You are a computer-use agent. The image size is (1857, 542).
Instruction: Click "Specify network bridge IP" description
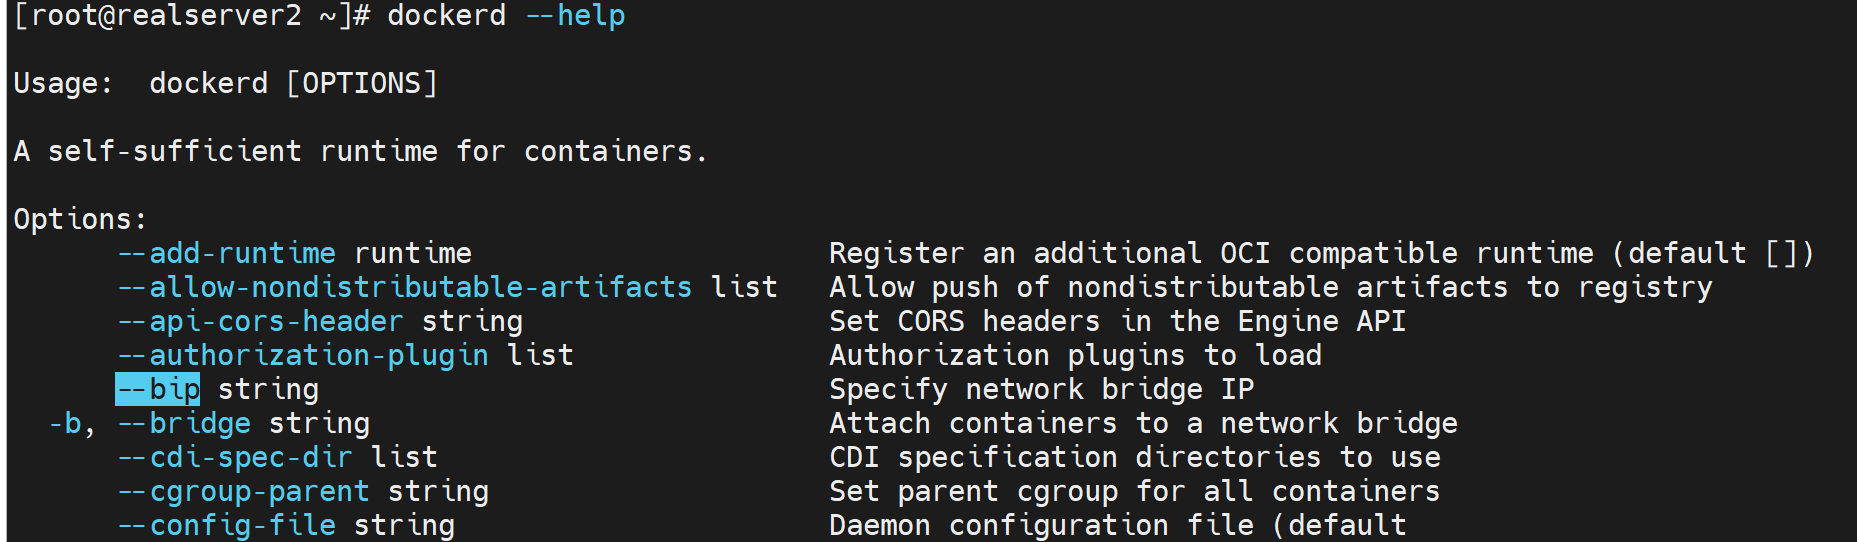(x=1041, y=389)
